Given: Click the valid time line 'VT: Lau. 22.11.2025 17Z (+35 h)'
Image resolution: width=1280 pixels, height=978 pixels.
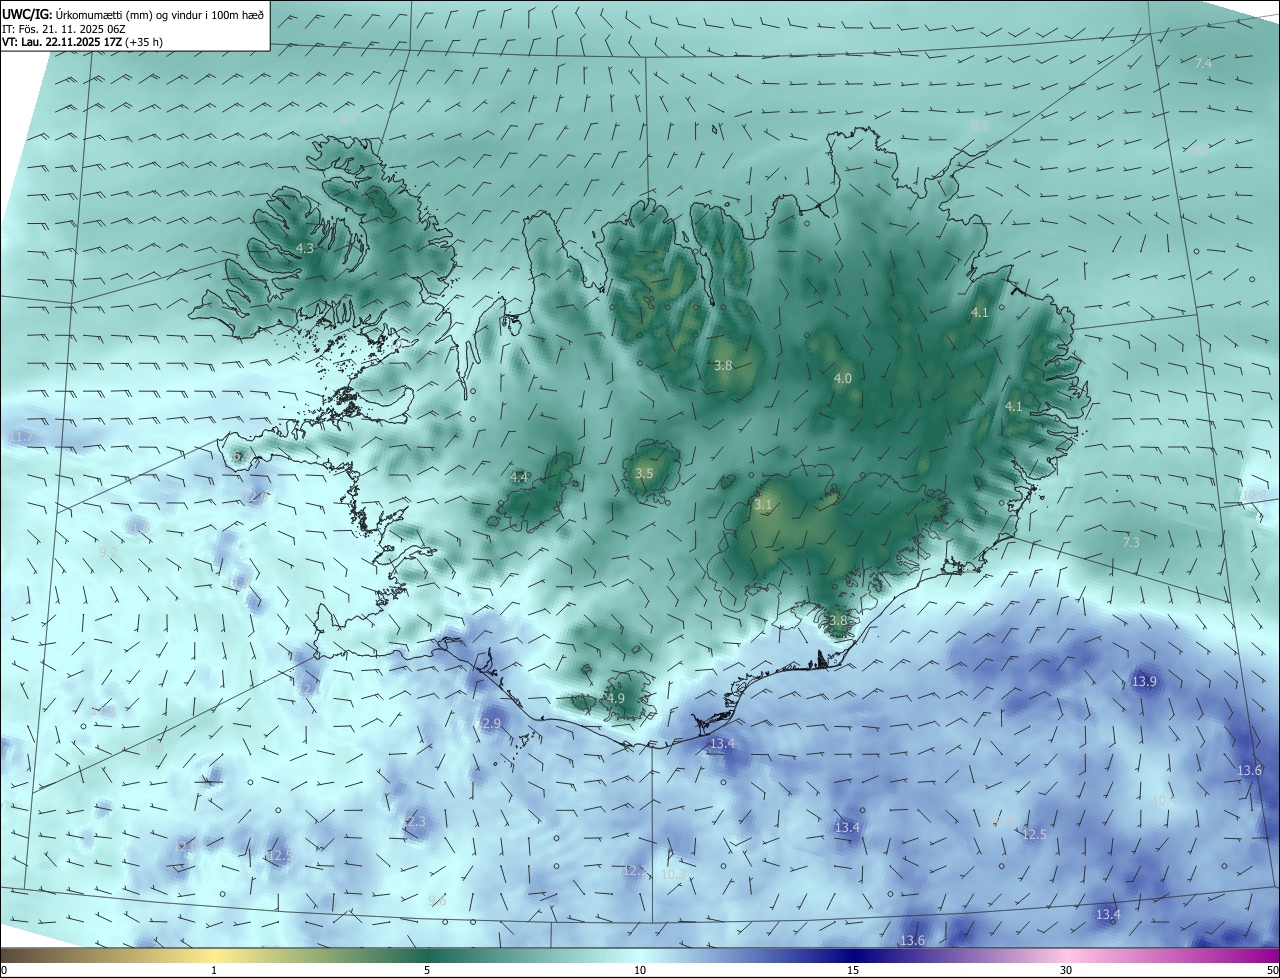Looking at the screenshot, I should pyautogui.click(x=82, y=42).
